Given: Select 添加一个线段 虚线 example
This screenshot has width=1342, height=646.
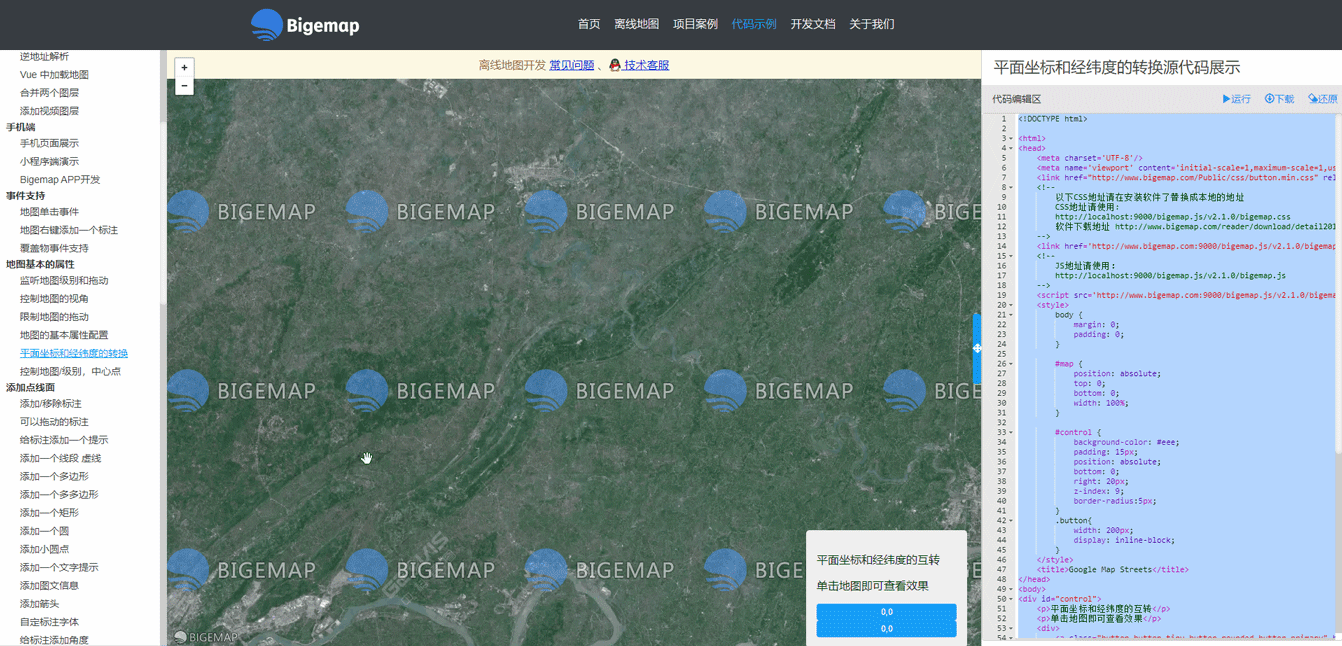Looking at the screenshot, I should coord(60,458).
